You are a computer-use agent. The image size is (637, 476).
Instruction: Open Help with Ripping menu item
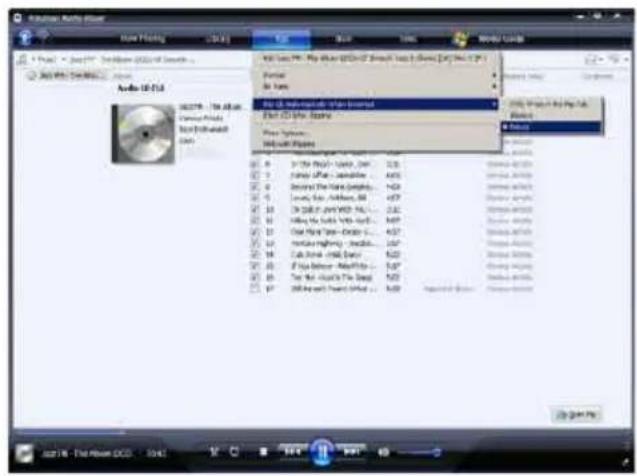click(x=375, y=144)
